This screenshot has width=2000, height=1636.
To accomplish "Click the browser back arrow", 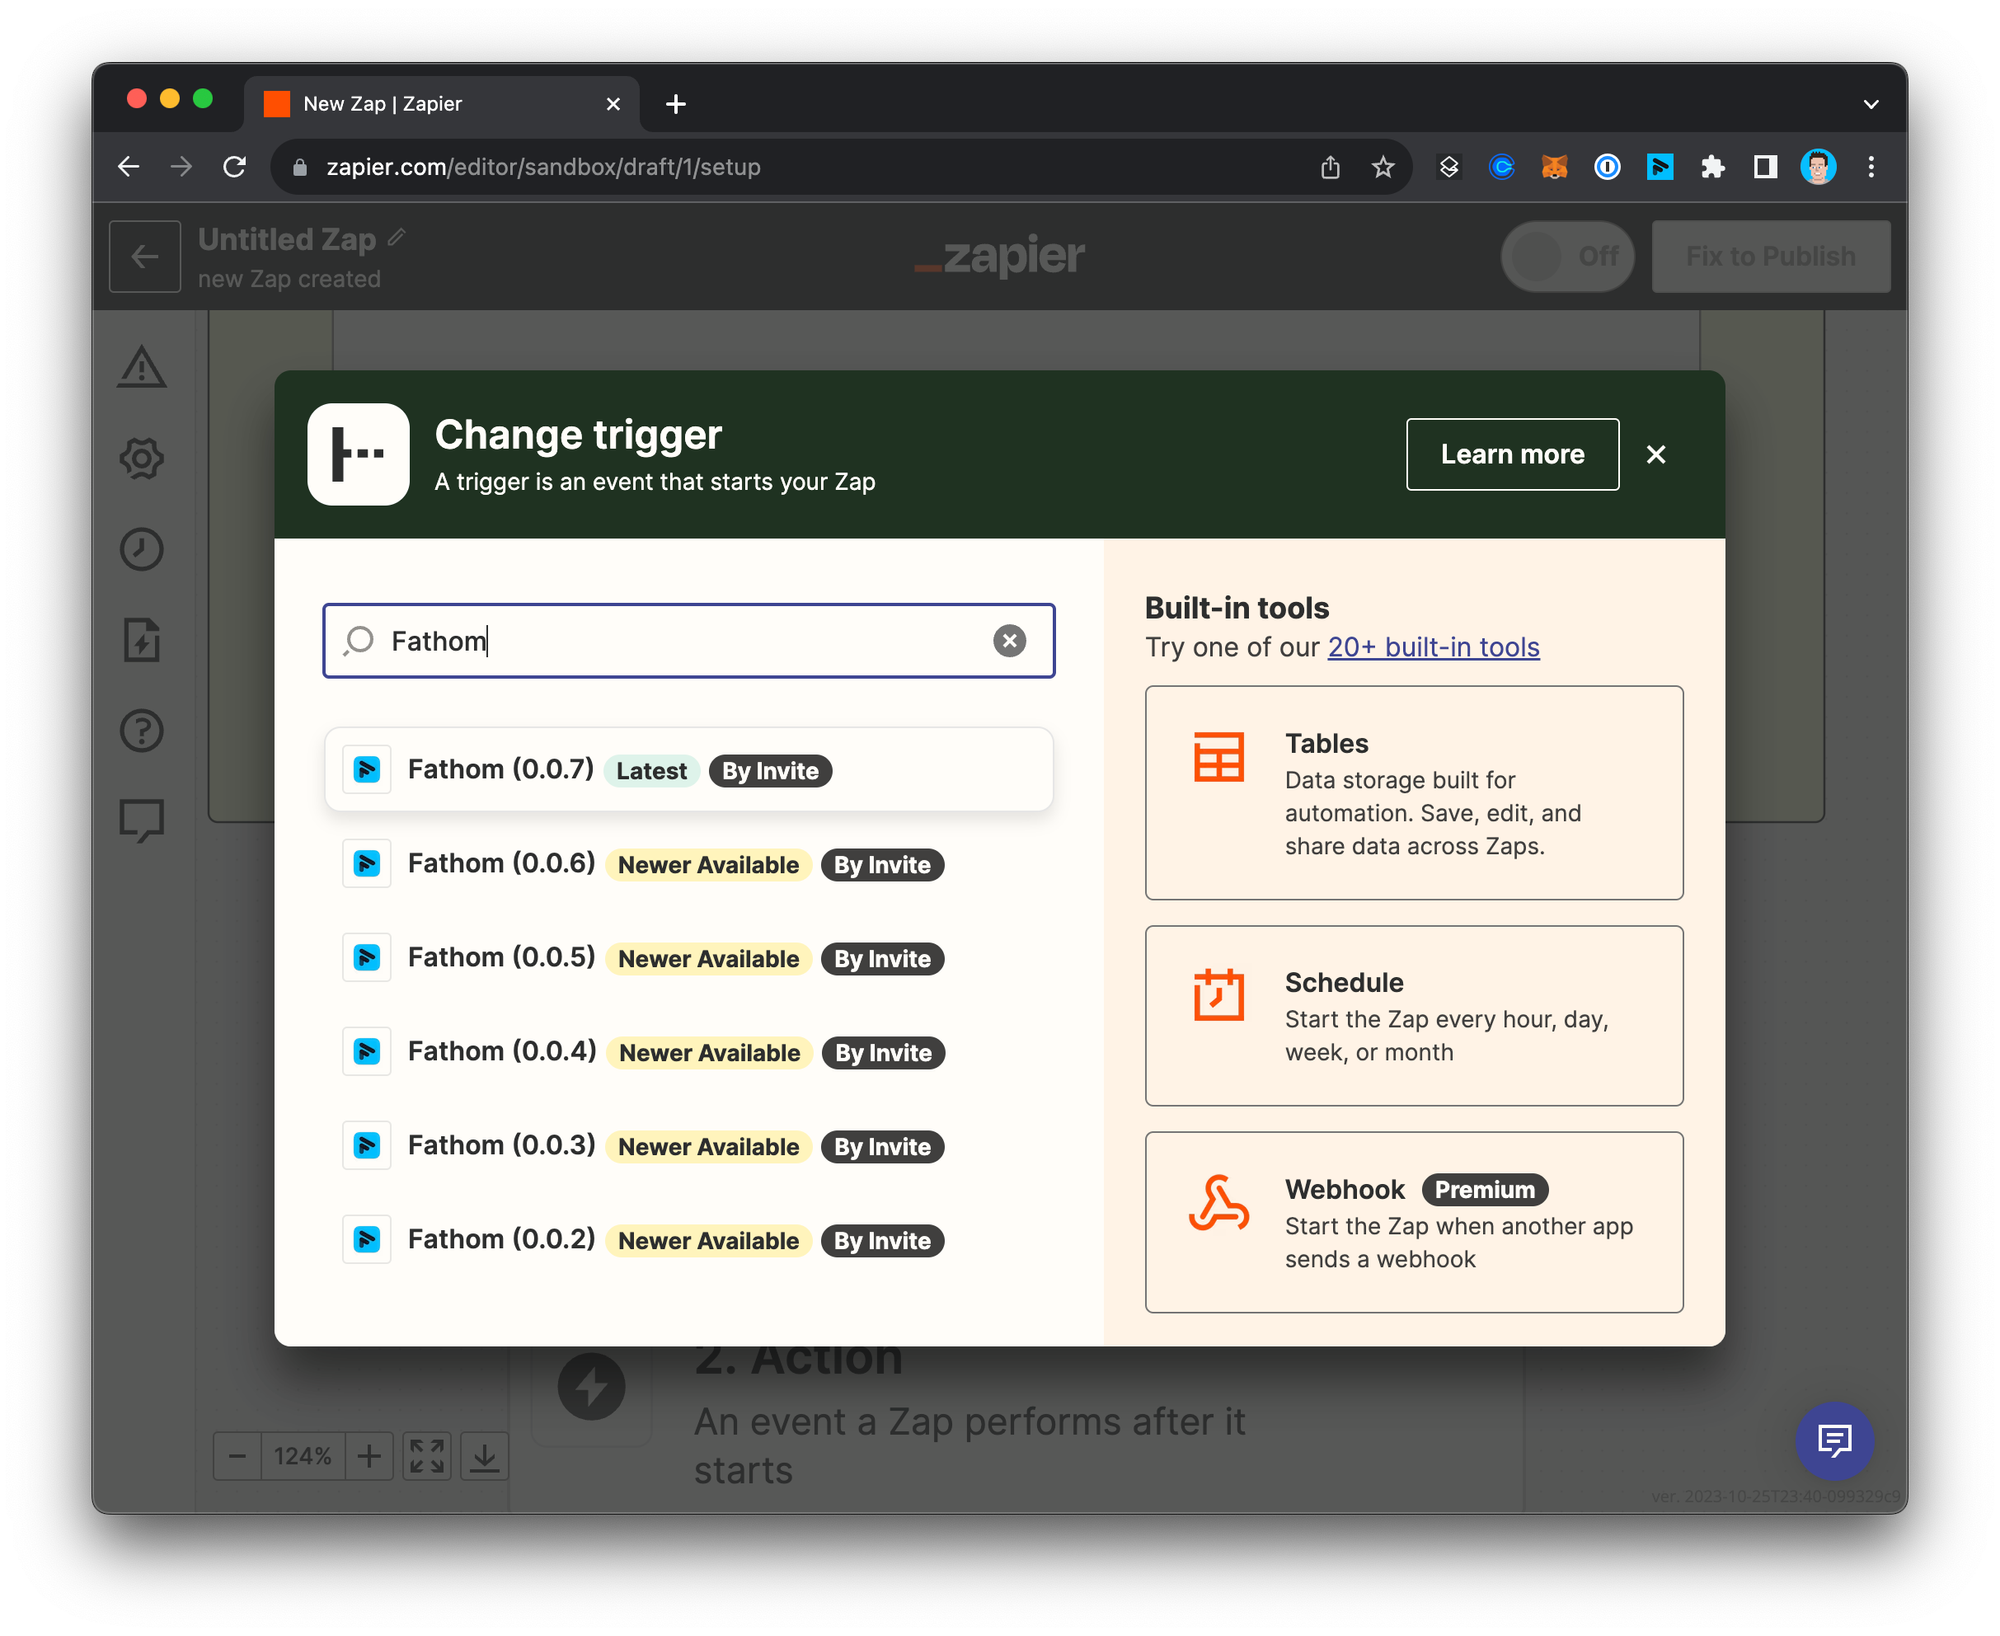I will click(129, 167).
